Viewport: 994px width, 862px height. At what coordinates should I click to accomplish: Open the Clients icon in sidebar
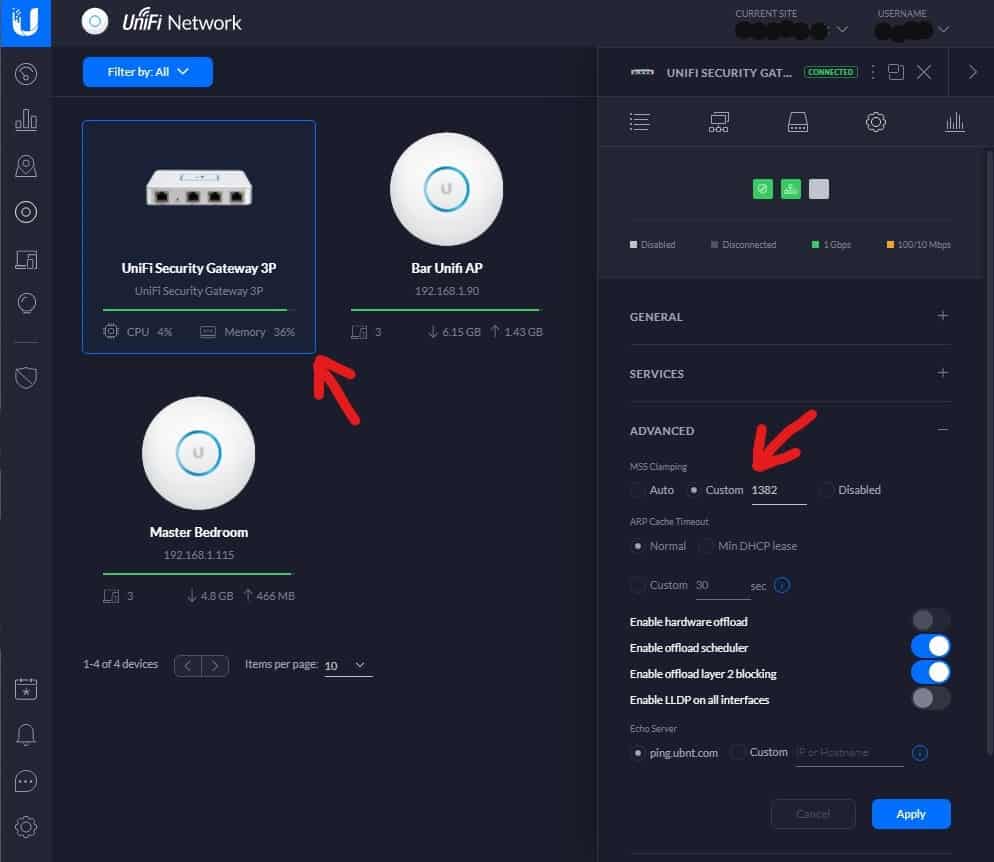point(25,259)
